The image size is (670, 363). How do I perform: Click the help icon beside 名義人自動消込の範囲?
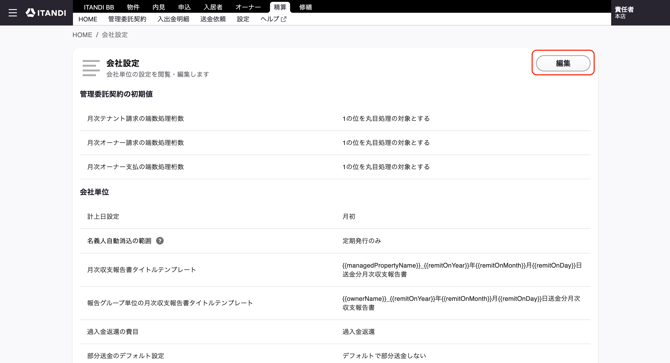pos(160,241)
